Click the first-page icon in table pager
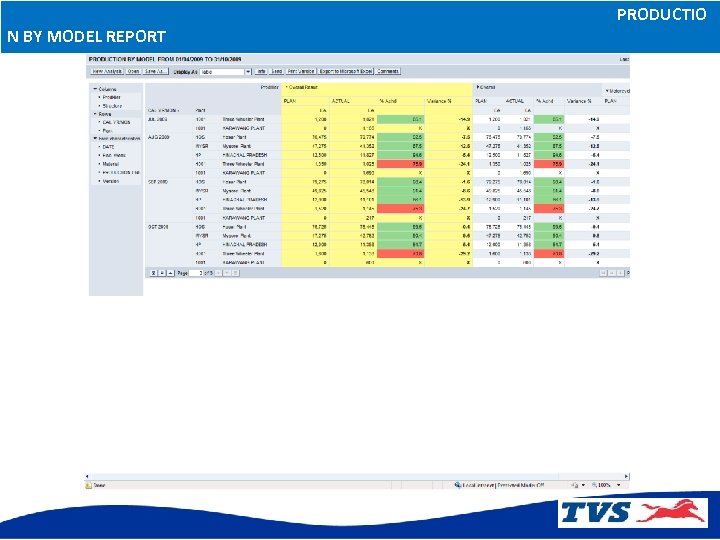Image resolution: width=720 pixels, height=540 pixels. tap(153, 273)
